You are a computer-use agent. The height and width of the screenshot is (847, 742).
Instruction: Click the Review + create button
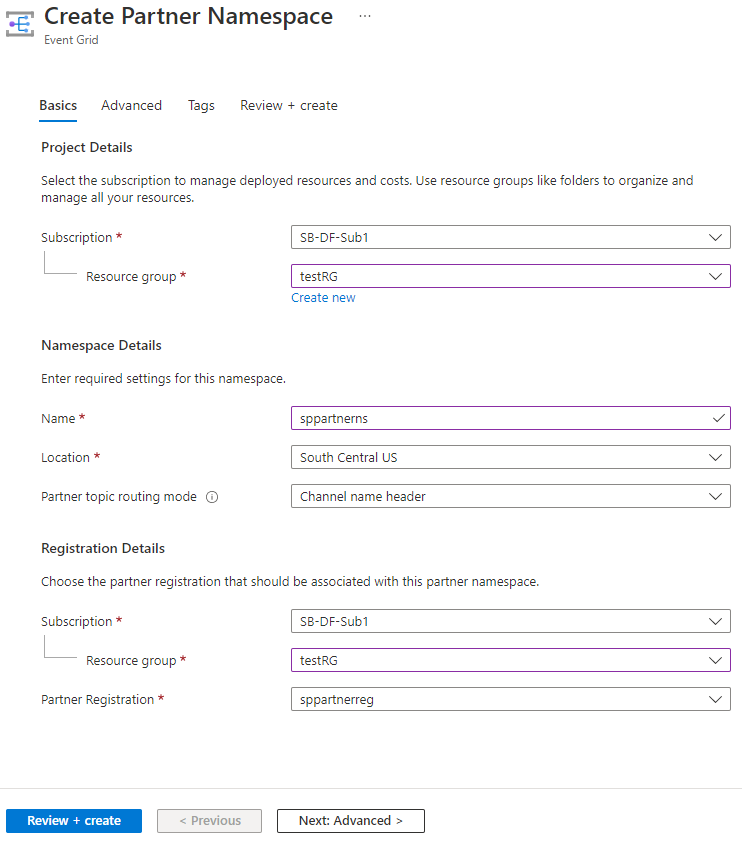pos(73,820)
